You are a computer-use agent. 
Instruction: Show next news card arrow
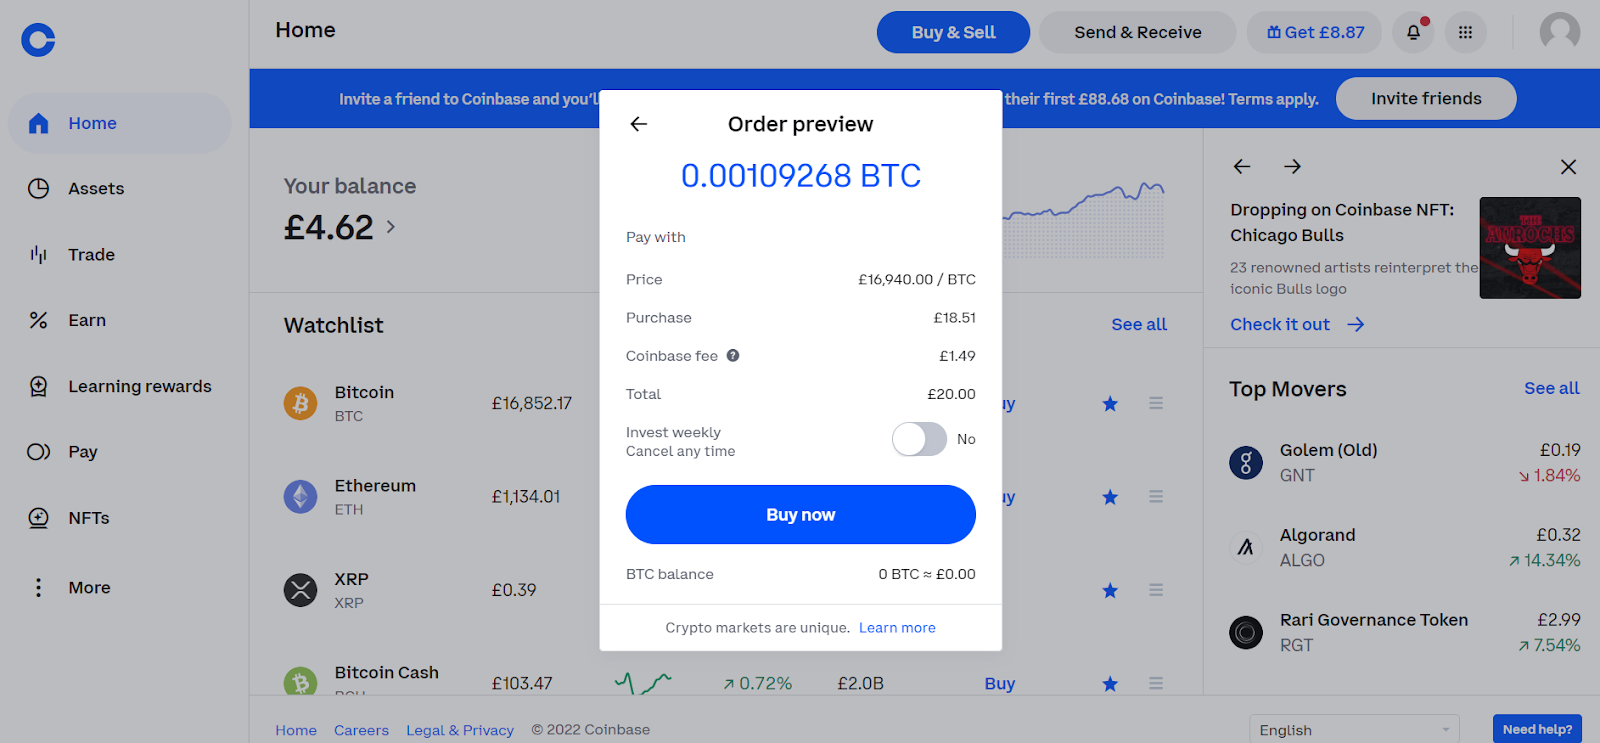pyautogui.click(x=1292, y=166)
